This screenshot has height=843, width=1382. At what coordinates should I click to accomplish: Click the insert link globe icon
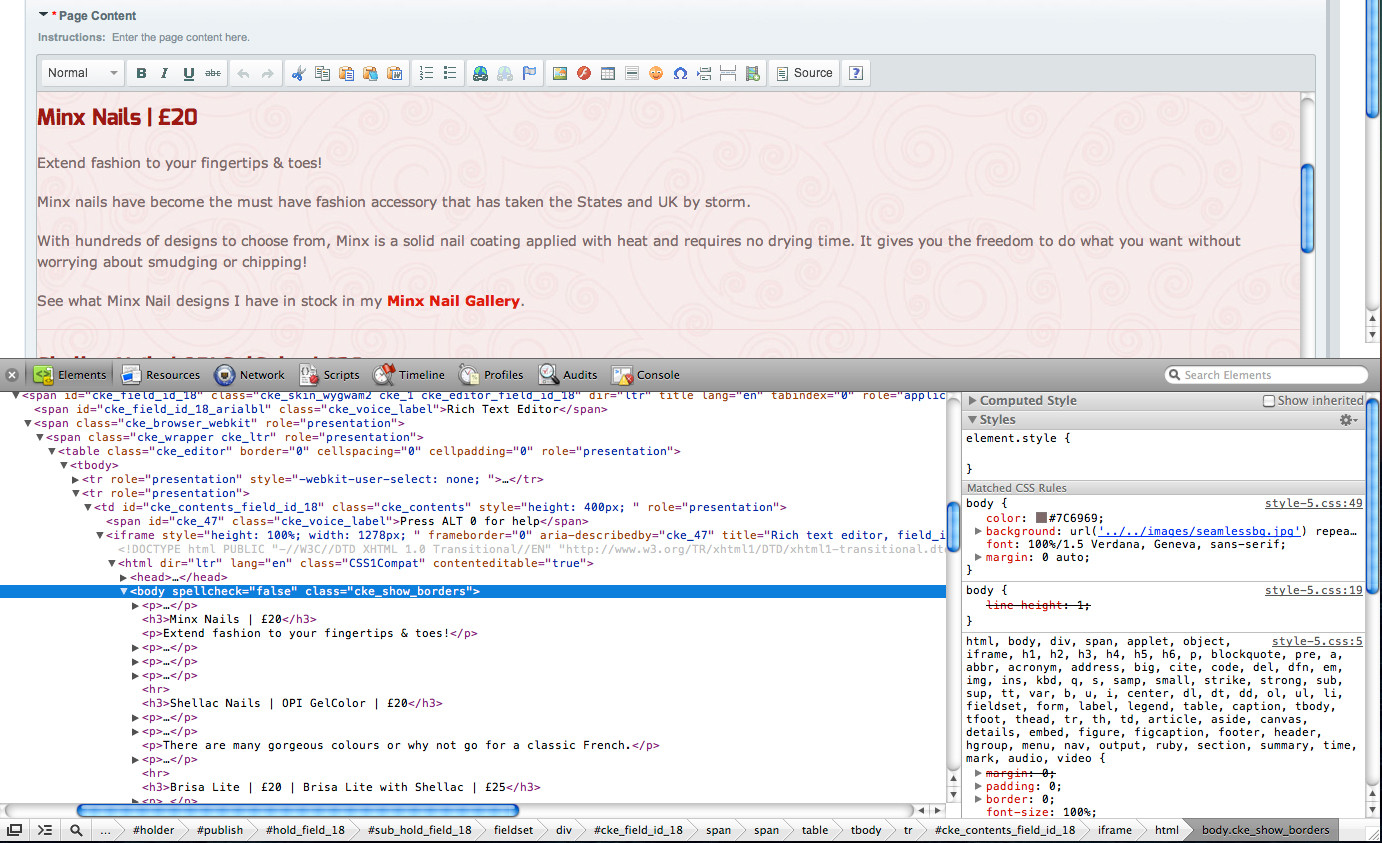tap(481, 73)
